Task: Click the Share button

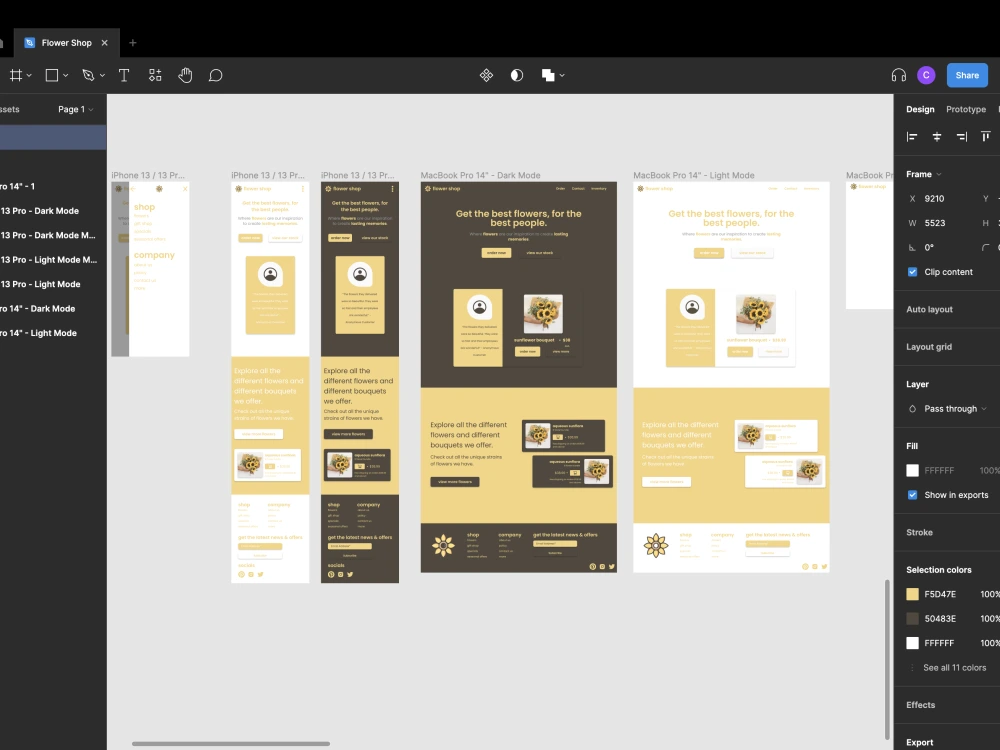Action: point(967,75)
